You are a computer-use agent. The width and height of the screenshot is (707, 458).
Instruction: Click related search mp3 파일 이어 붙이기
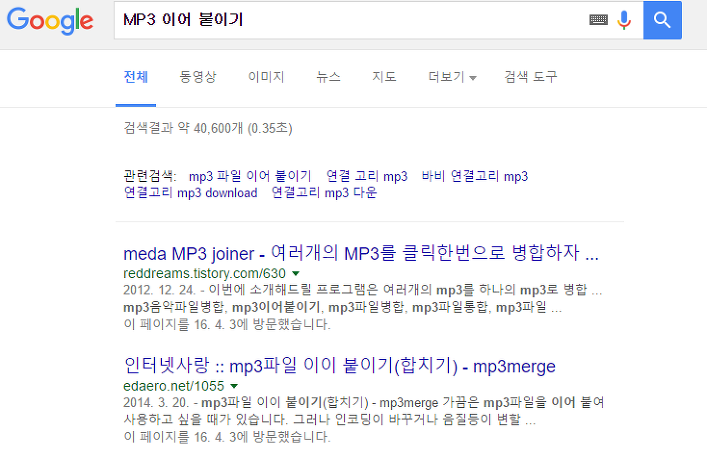(250, 176)
